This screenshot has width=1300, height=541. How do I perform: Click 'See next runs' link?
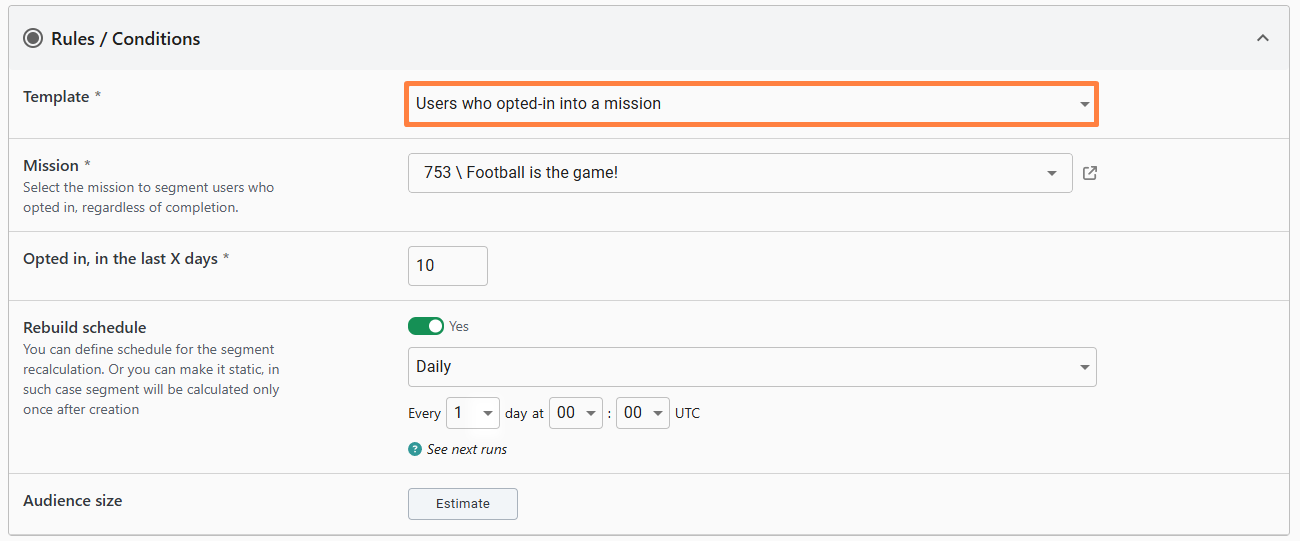466,449
